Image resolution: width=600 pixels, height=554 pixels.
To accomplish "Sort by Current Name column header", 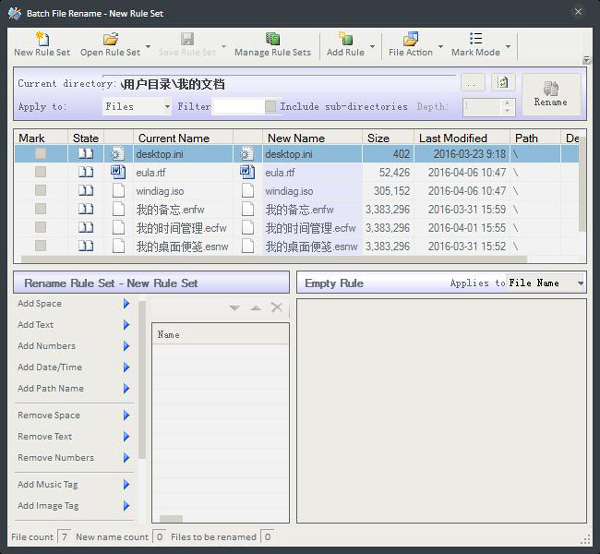I will pos(183,138).
